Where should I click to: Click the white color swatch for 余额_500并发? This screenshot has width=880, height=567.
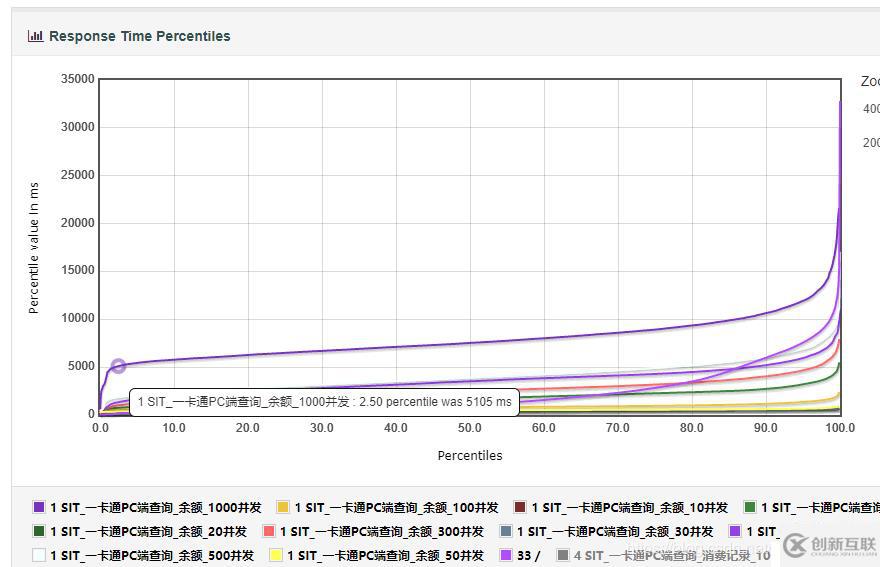pyautogui.click(x=39, y=555)
